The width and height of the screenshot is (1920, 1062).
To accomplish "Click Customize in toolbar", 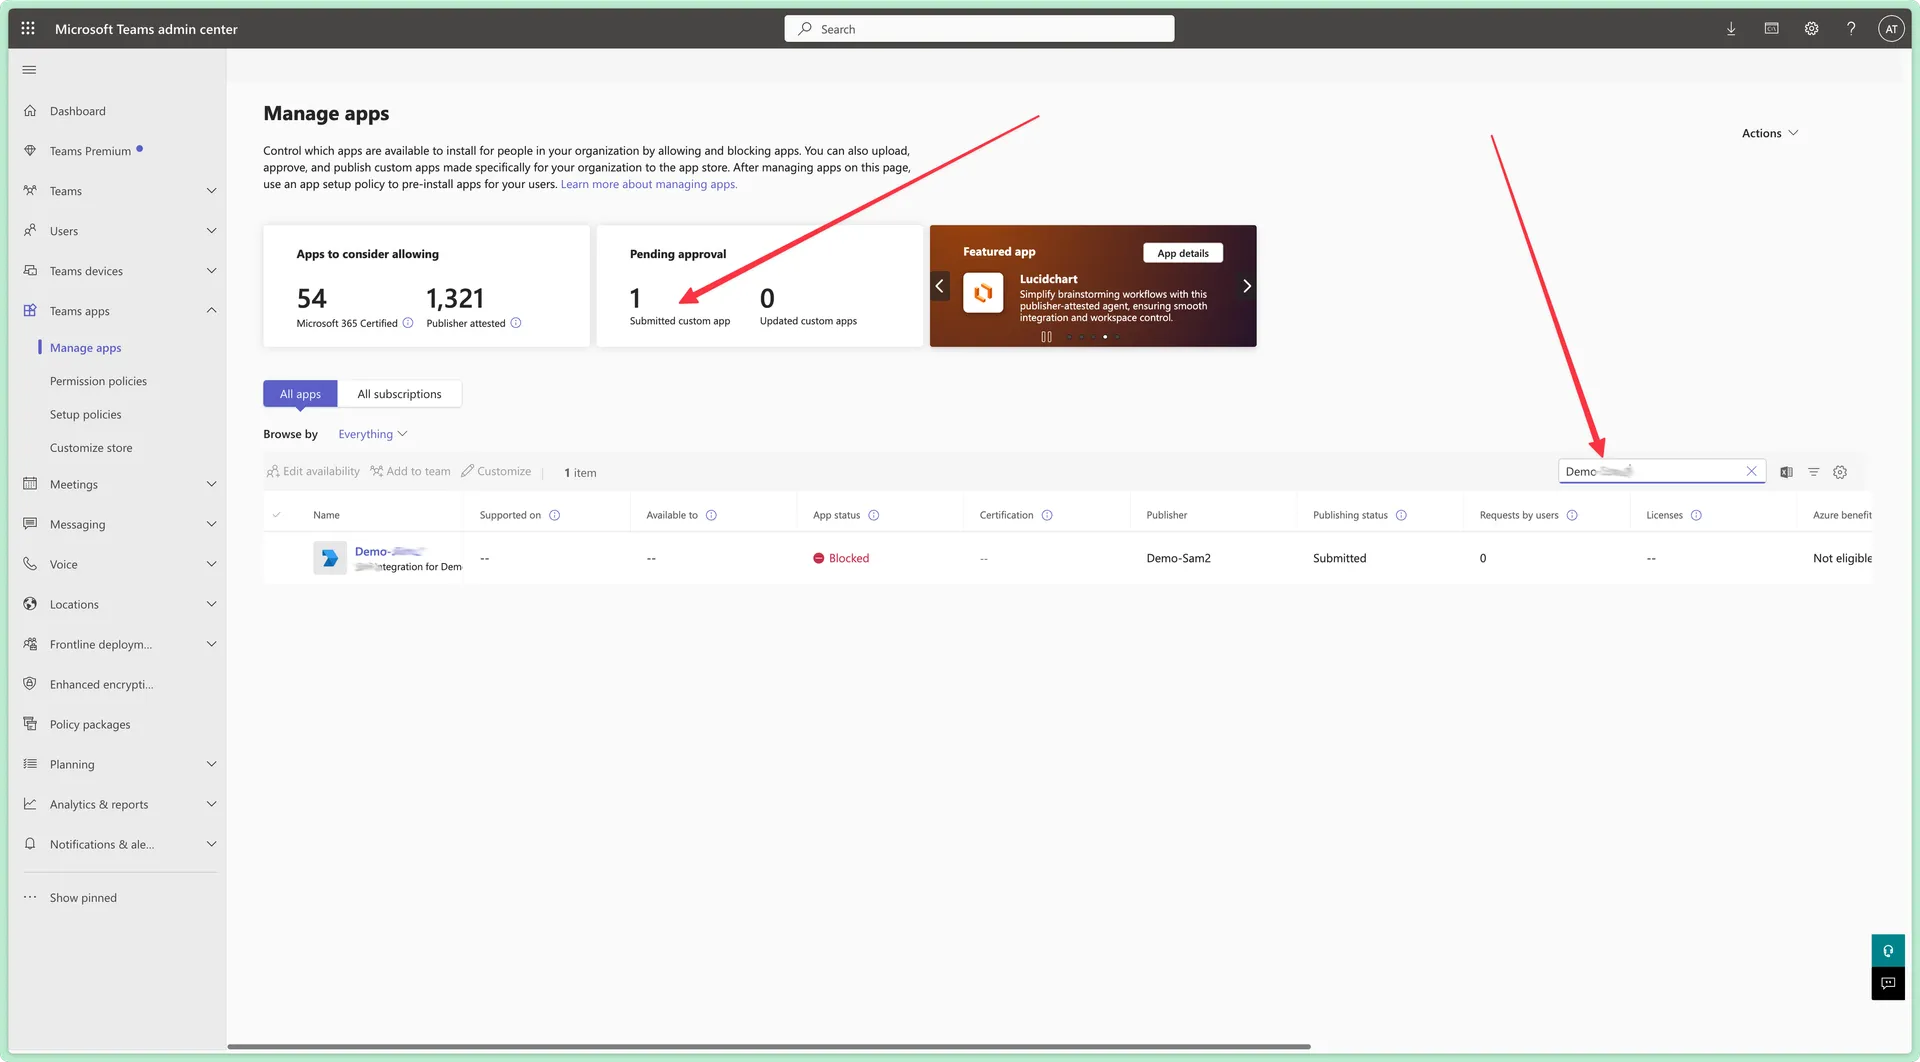I will coord(496,471).
